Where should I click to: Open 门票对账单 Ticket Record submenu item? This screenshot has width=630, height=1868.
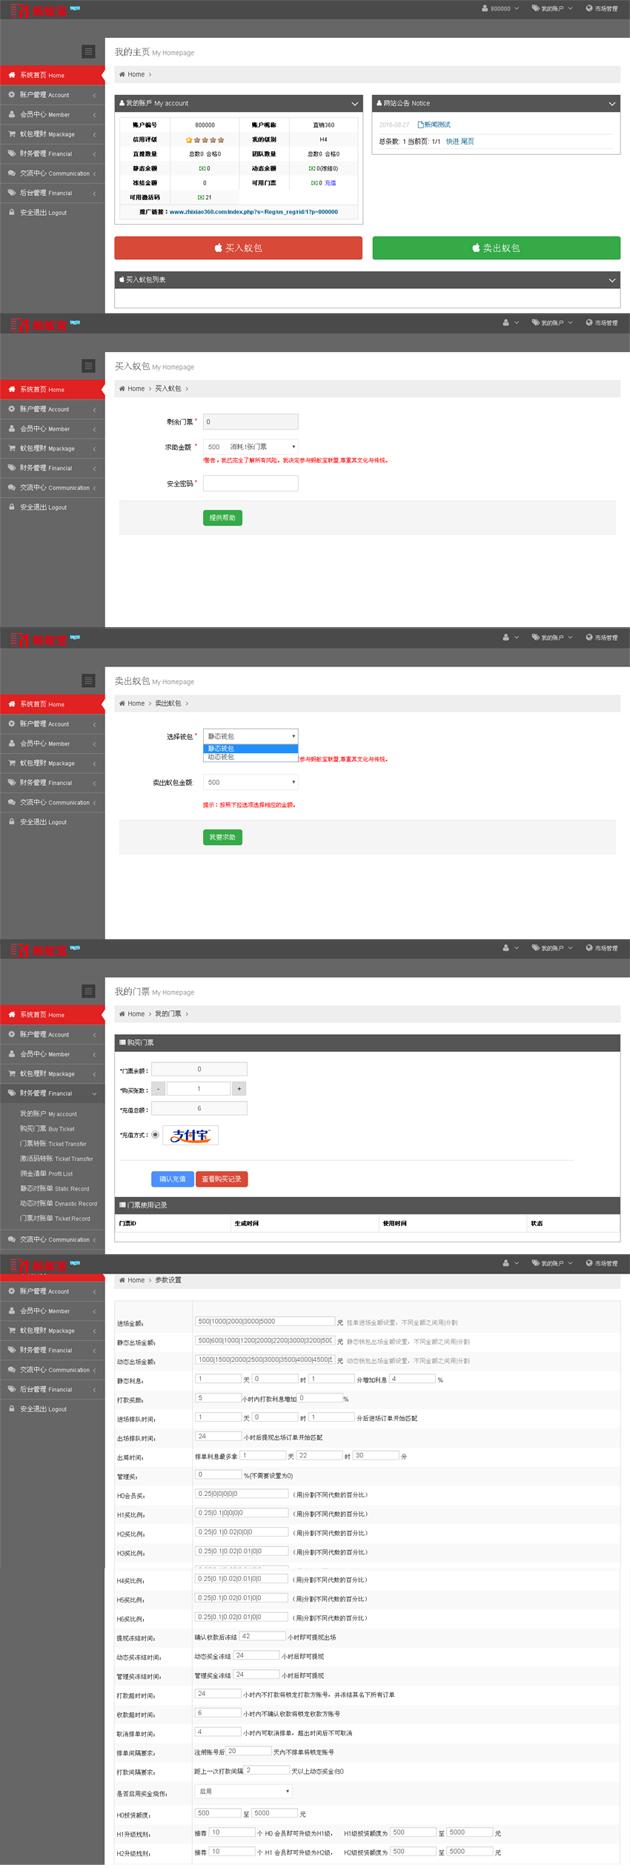tap(55, 1219)
